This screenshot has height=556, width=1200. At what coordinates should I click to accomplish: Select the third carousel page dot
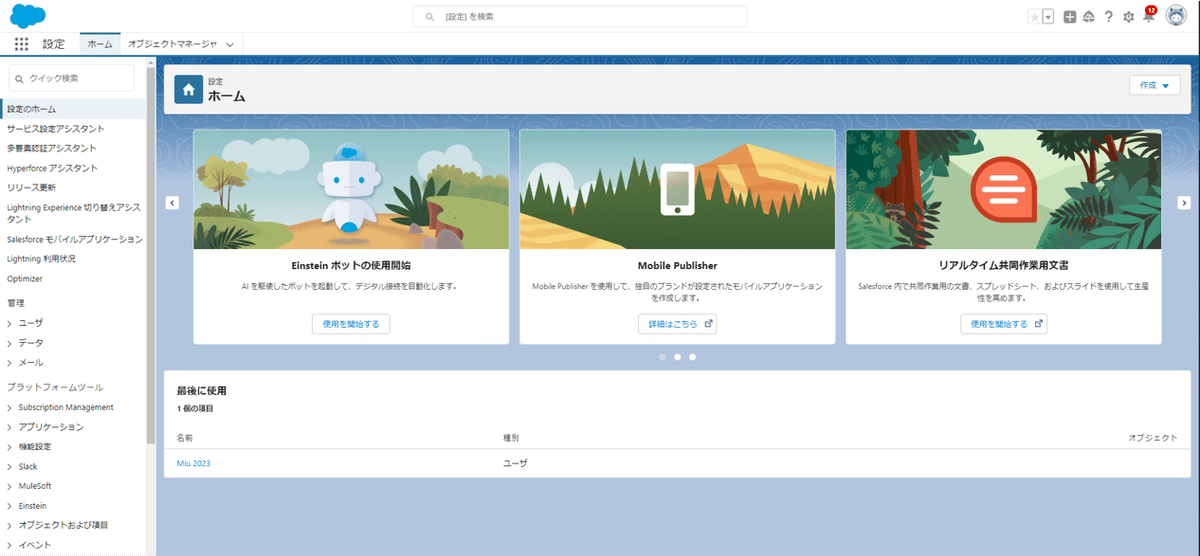(x=692, y=356)
